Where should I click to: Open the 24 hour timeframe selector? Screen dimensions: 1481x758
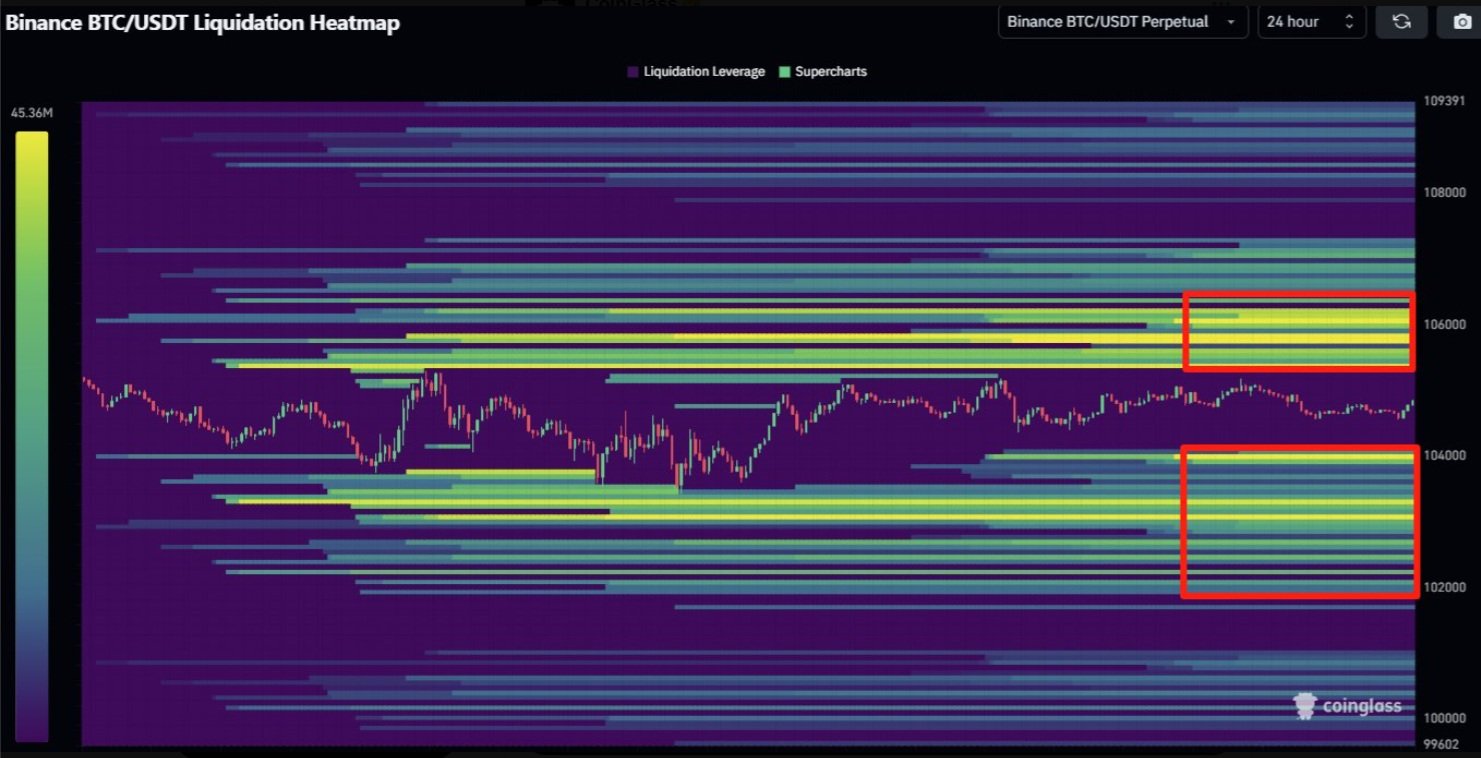coord(1311,22)
